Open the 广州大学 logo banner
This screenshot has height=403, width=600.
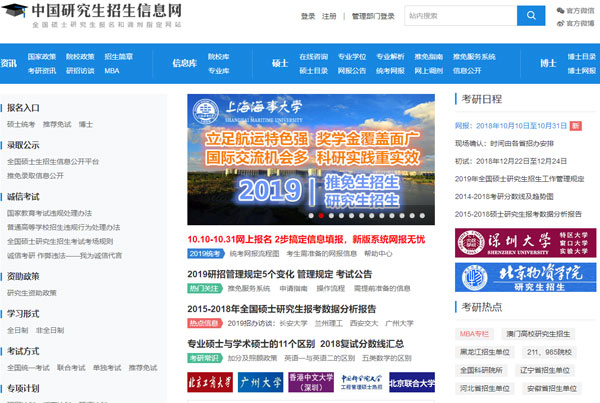tap(260, 382)
